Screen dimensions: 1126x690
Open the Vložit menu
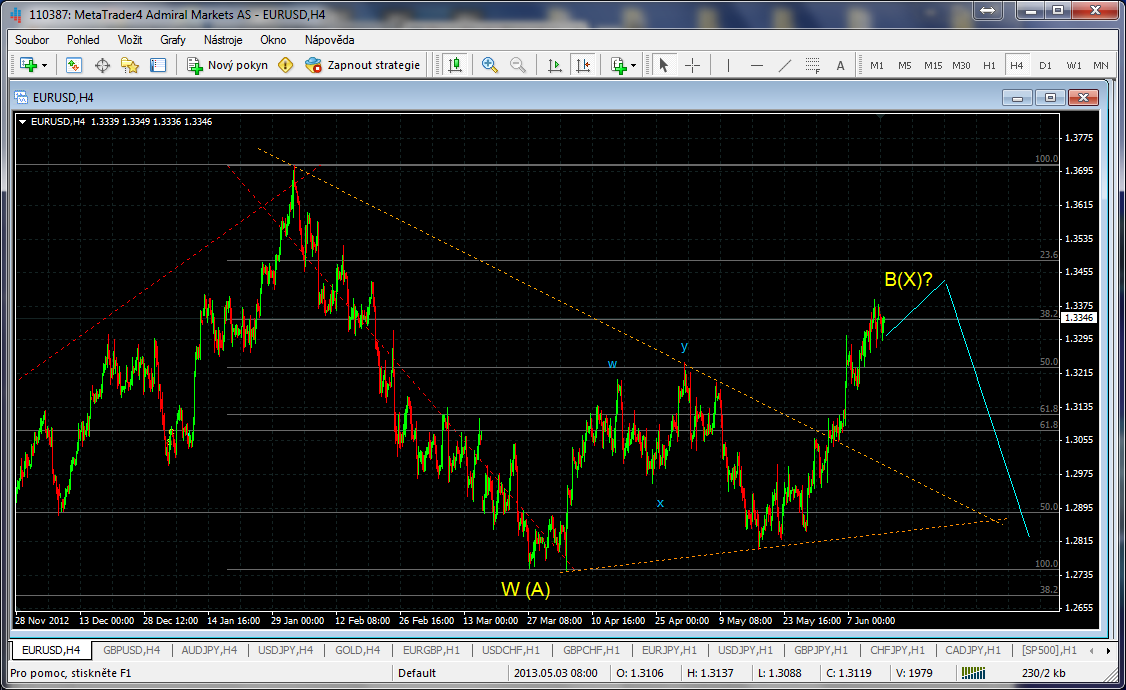(130, 40)
